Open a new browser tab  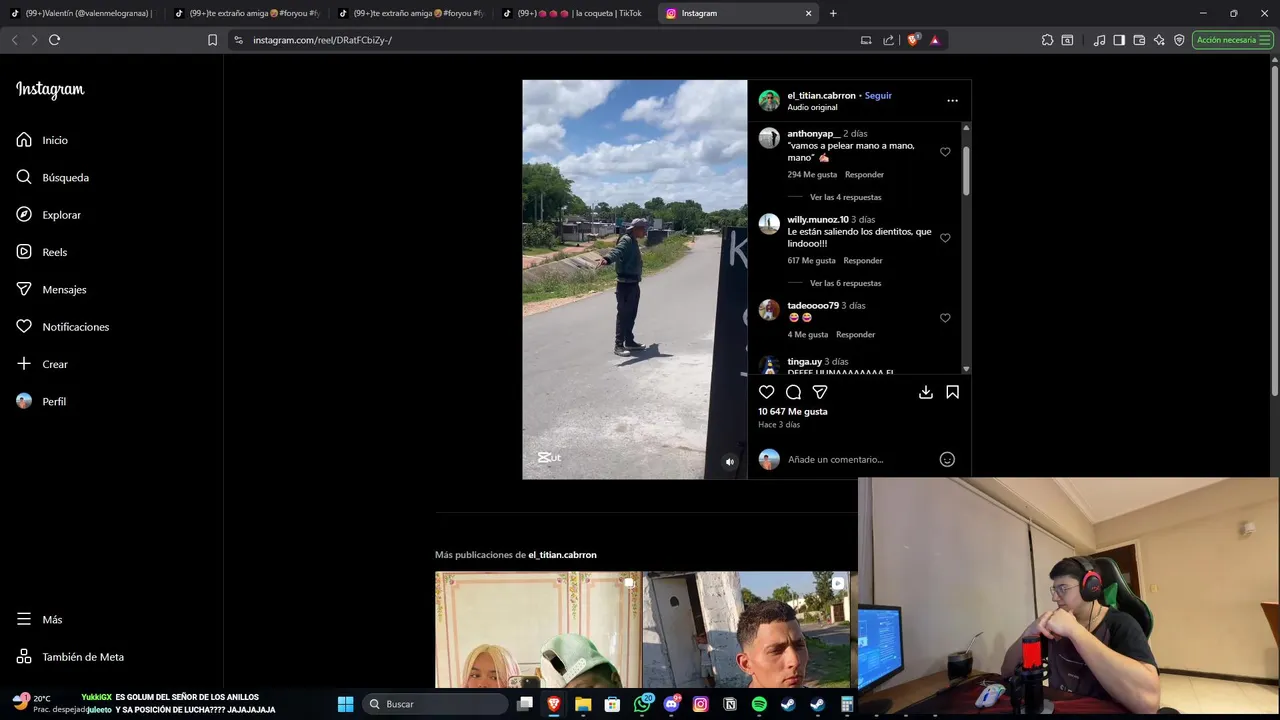pos(833,13)
